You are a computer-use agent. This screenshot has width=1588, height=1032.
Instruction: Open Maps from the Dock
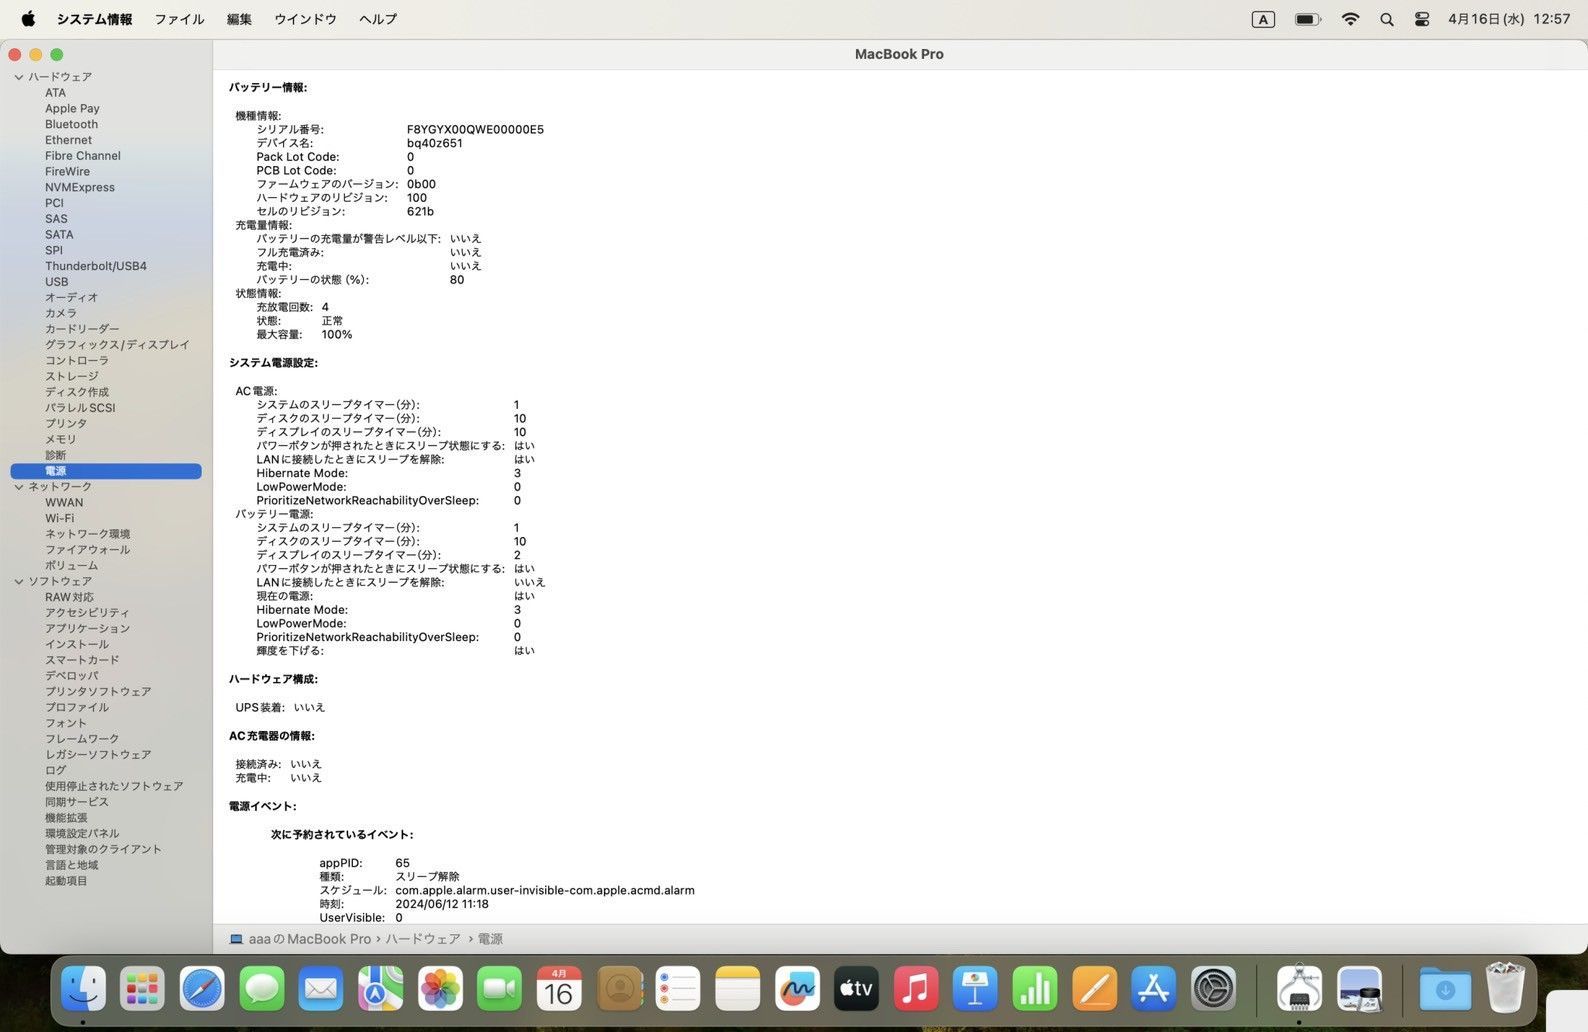381,989
